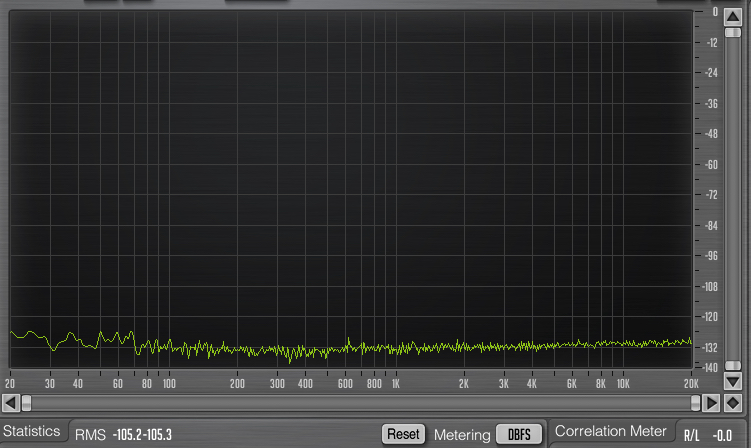Image resolution: width=751 pixels, height=448 pixels.
Task: Click the Reset button
Action: coord(403,434)
